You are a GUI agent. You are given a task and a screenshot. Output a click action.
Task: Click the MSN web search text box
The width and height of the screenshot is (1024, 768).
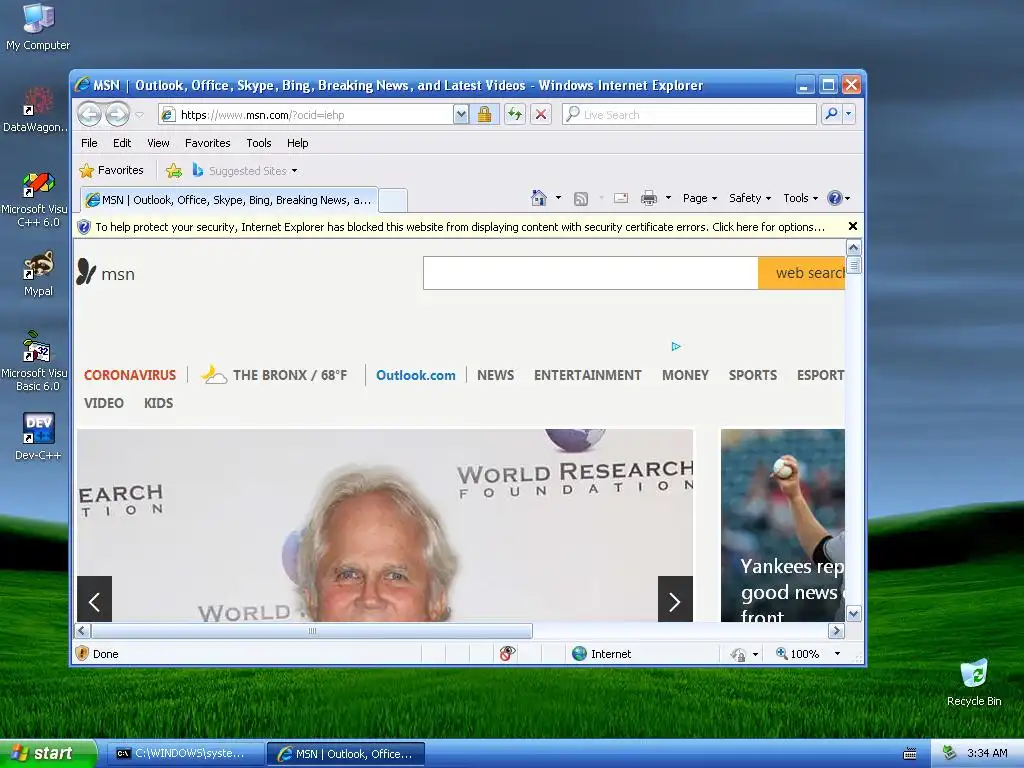(x=590, y=273)
